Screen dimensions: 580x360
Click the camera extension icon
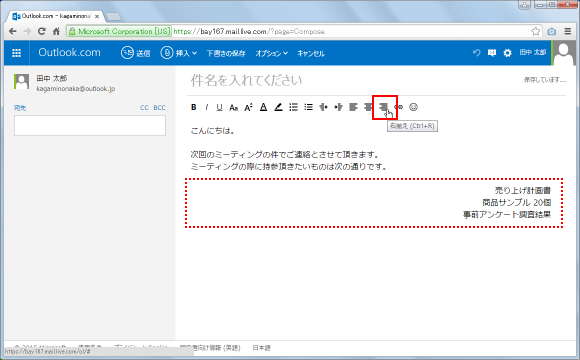(552, 31)
